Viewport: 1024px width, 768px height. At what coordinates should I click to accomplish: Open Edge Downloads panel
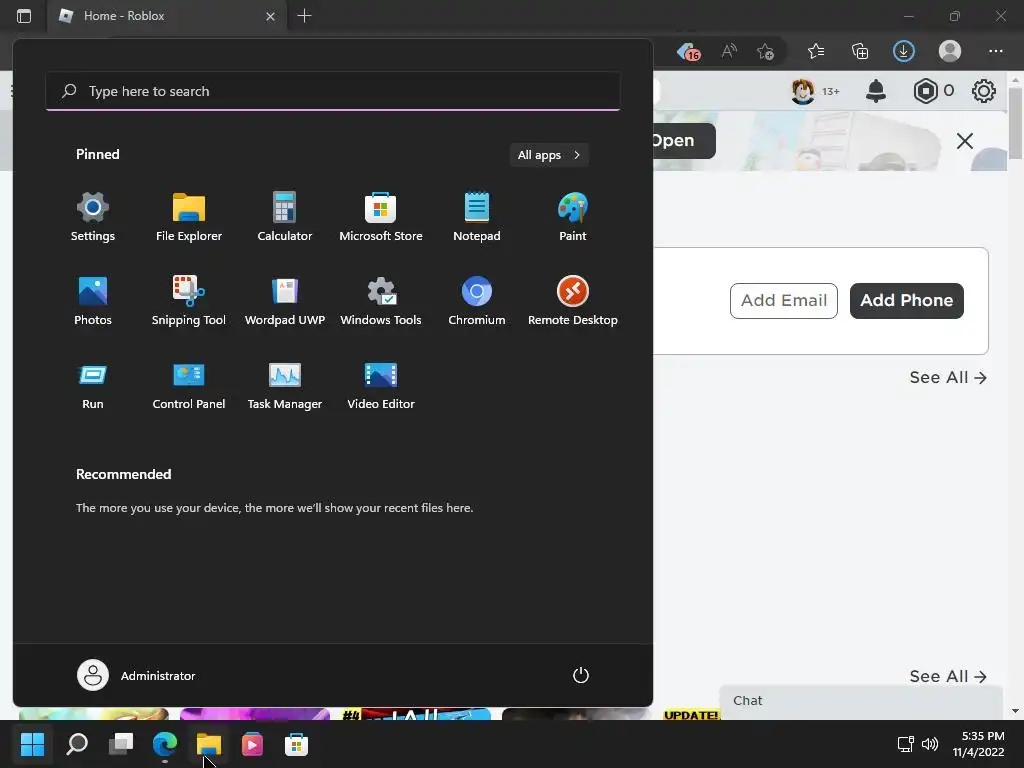click(904, 51)
